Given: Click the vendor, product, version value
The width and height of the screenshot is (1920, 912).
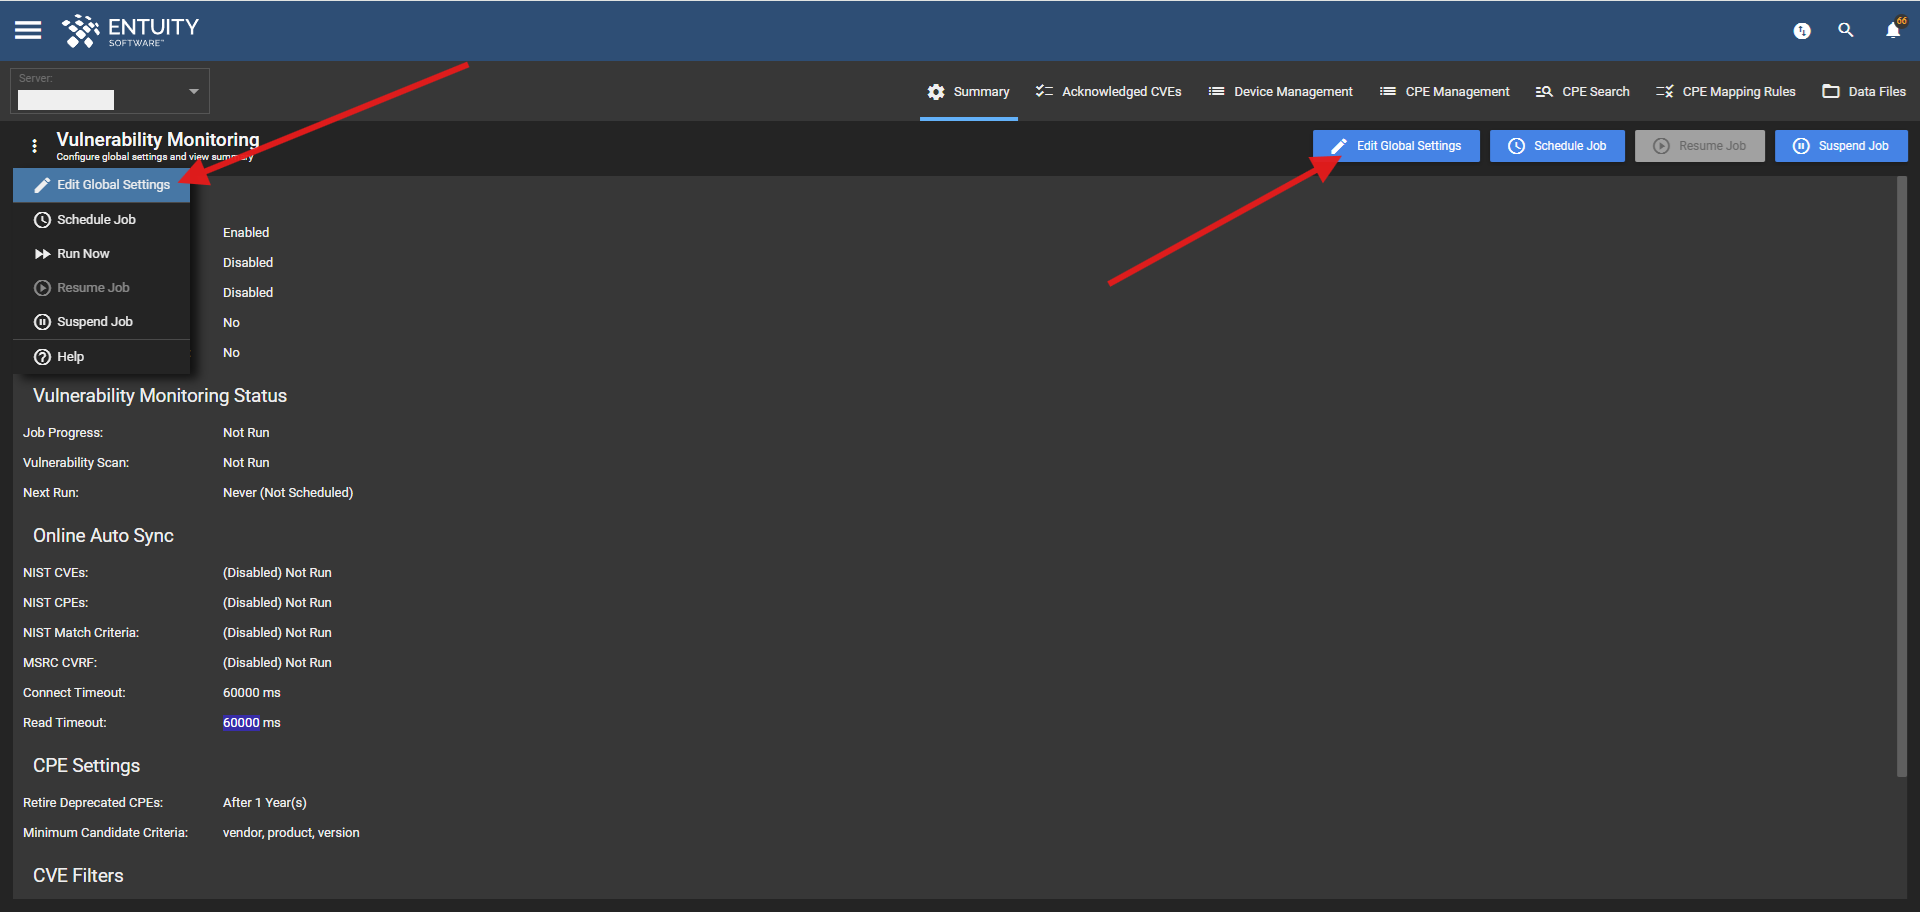Looking at the screenshot, I should tap(291, 833).
